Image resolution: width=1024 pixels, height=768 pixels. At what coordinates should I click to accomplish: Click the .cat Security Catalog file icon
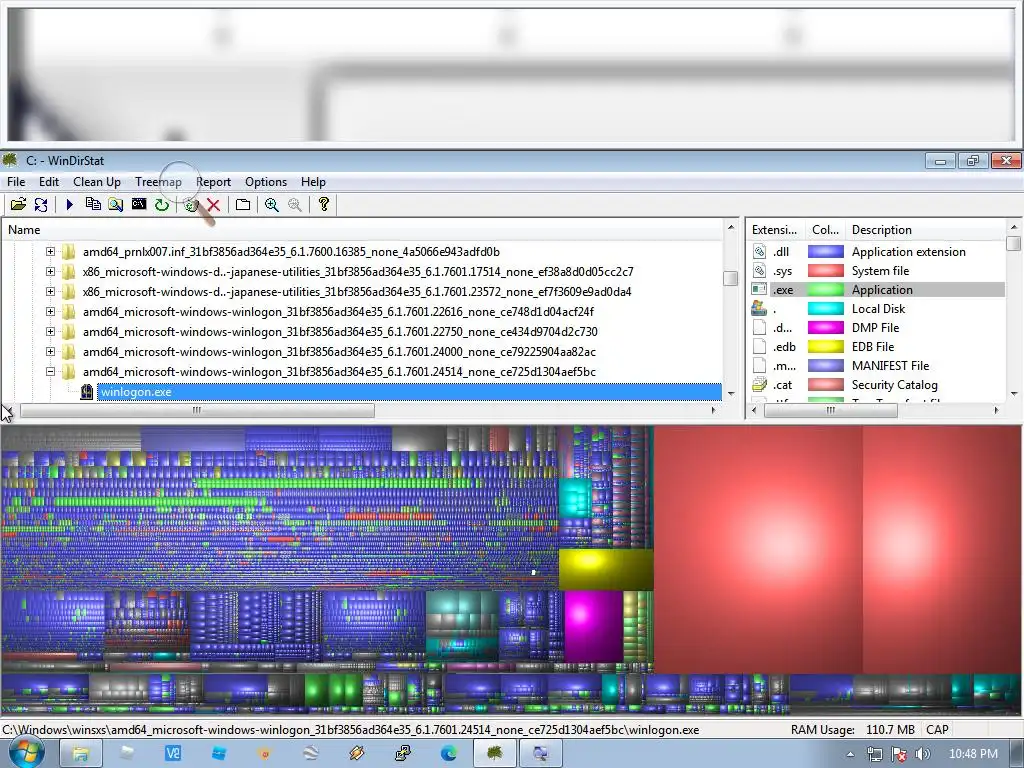pos(759,385)
